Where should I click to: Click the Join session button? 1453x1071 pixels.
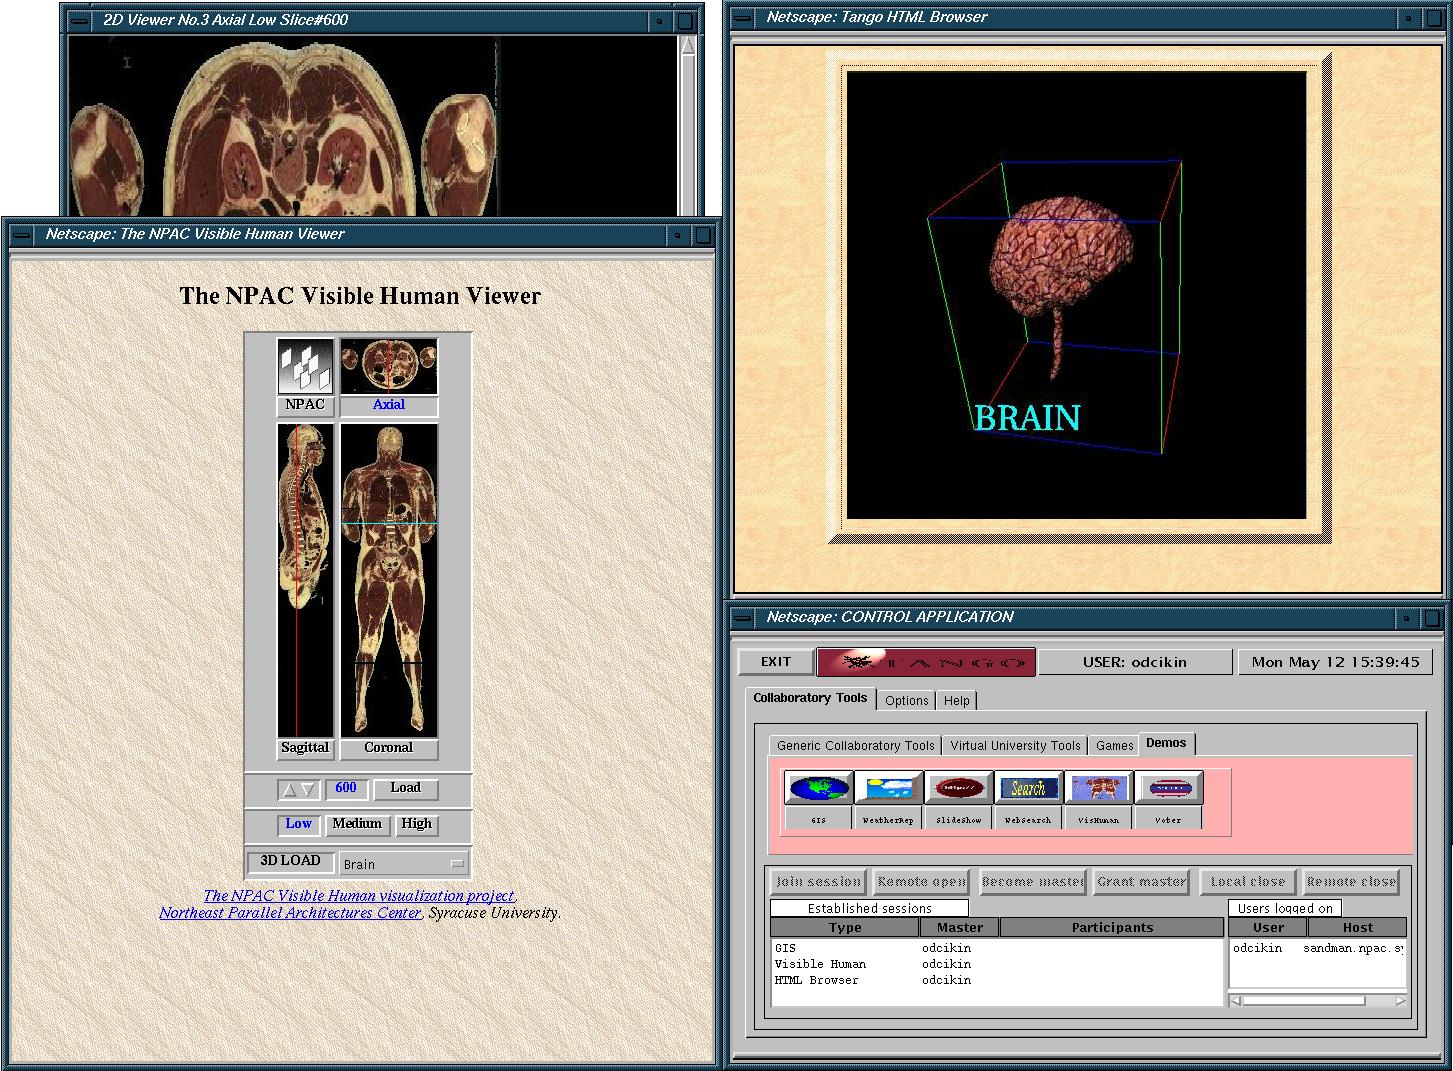click(x=819, y=882)
